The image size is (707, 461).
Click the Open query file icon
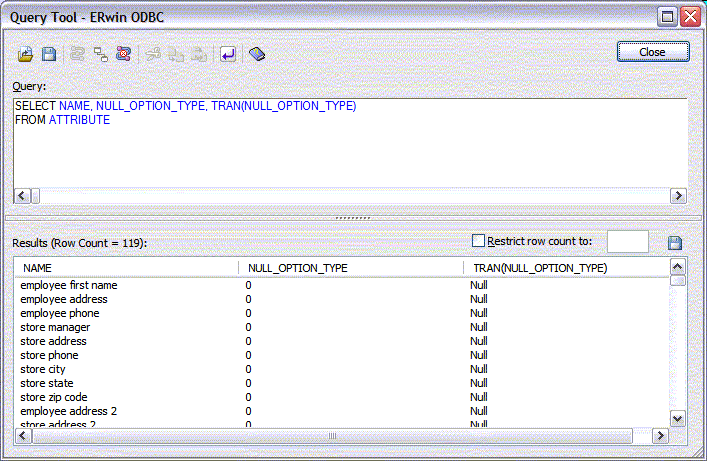tap(27, 54)
